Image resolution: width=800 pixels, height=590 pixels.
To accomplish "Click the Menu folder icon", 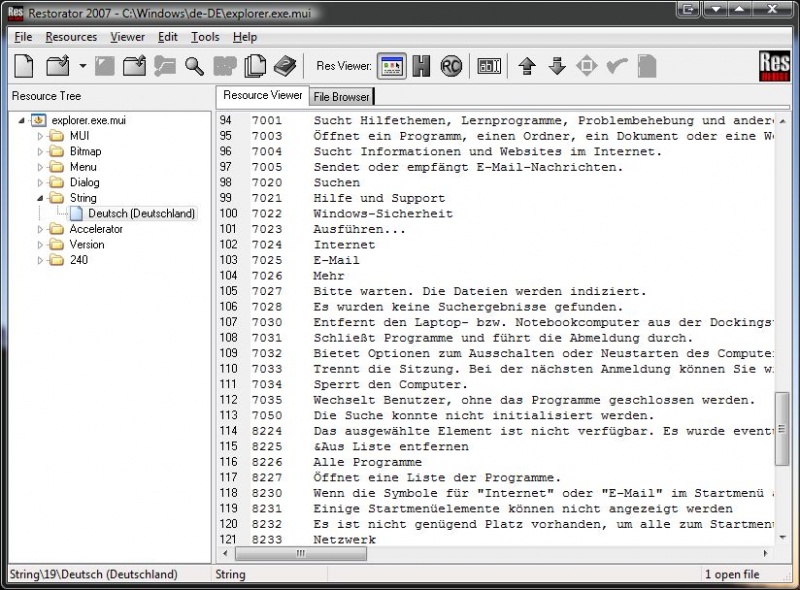I will click(57, 167).
